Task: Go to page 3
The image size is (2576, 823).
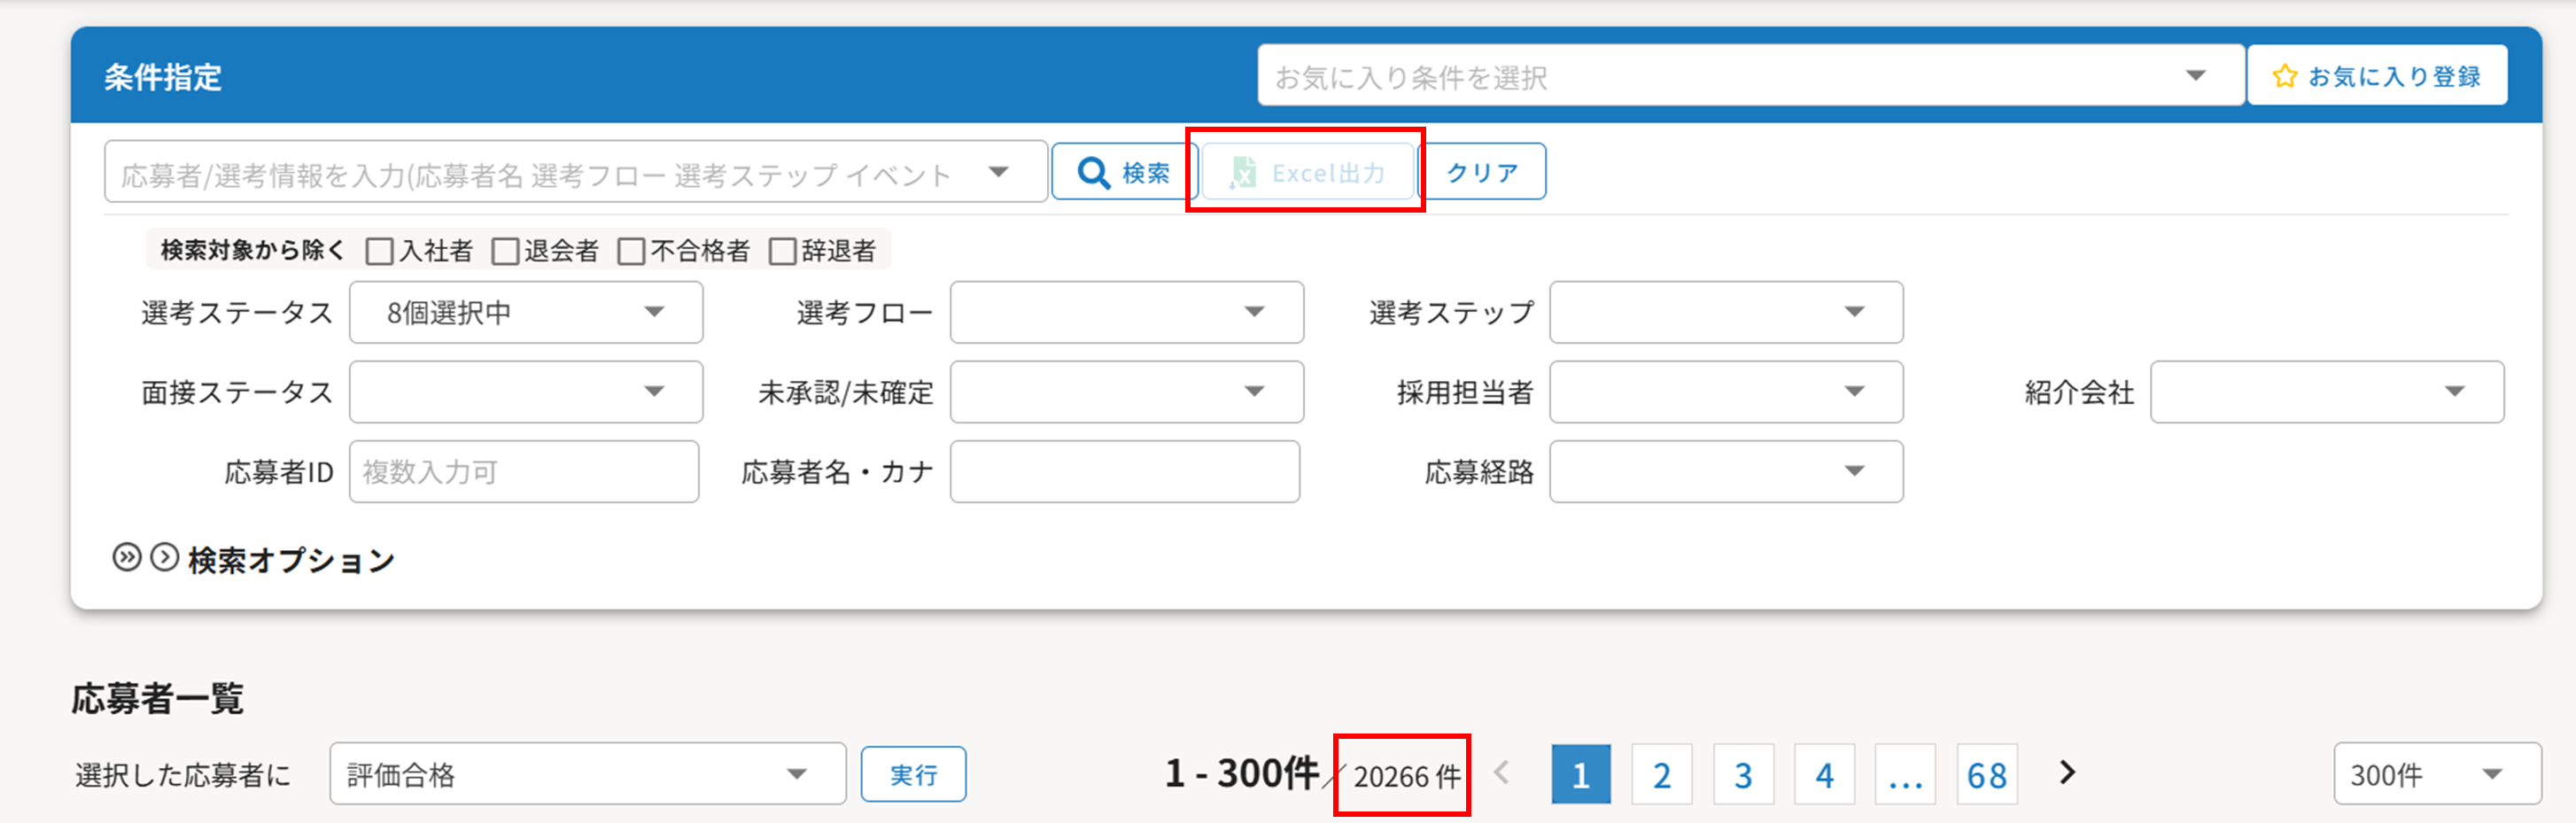Action: (x=1743, y=774)
